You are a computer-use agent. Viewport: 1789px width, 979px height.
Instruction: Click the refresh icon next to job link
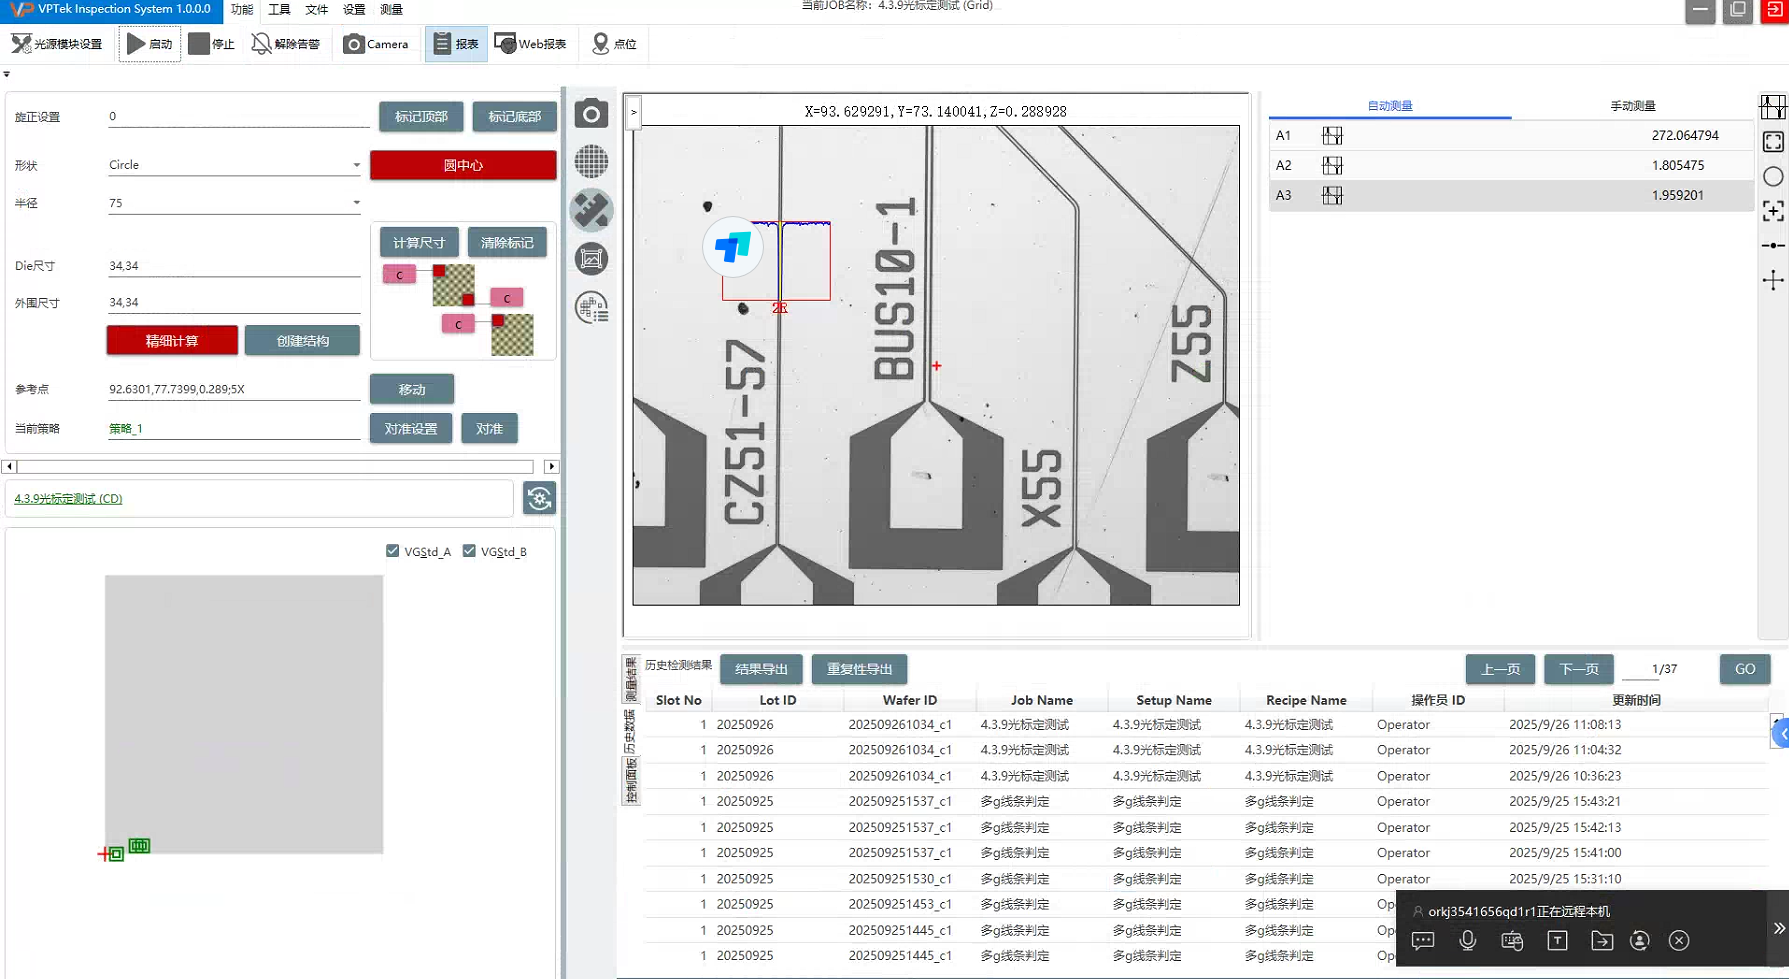539,498
